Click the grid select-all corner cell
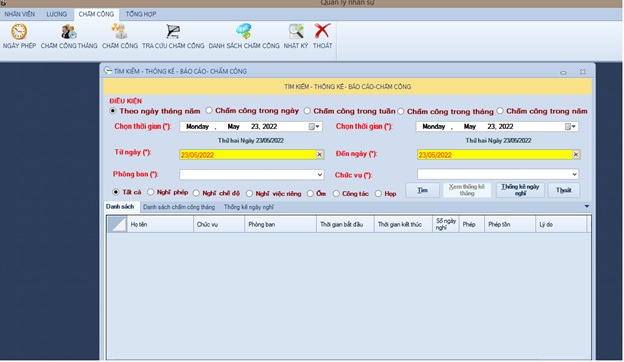 117,224
